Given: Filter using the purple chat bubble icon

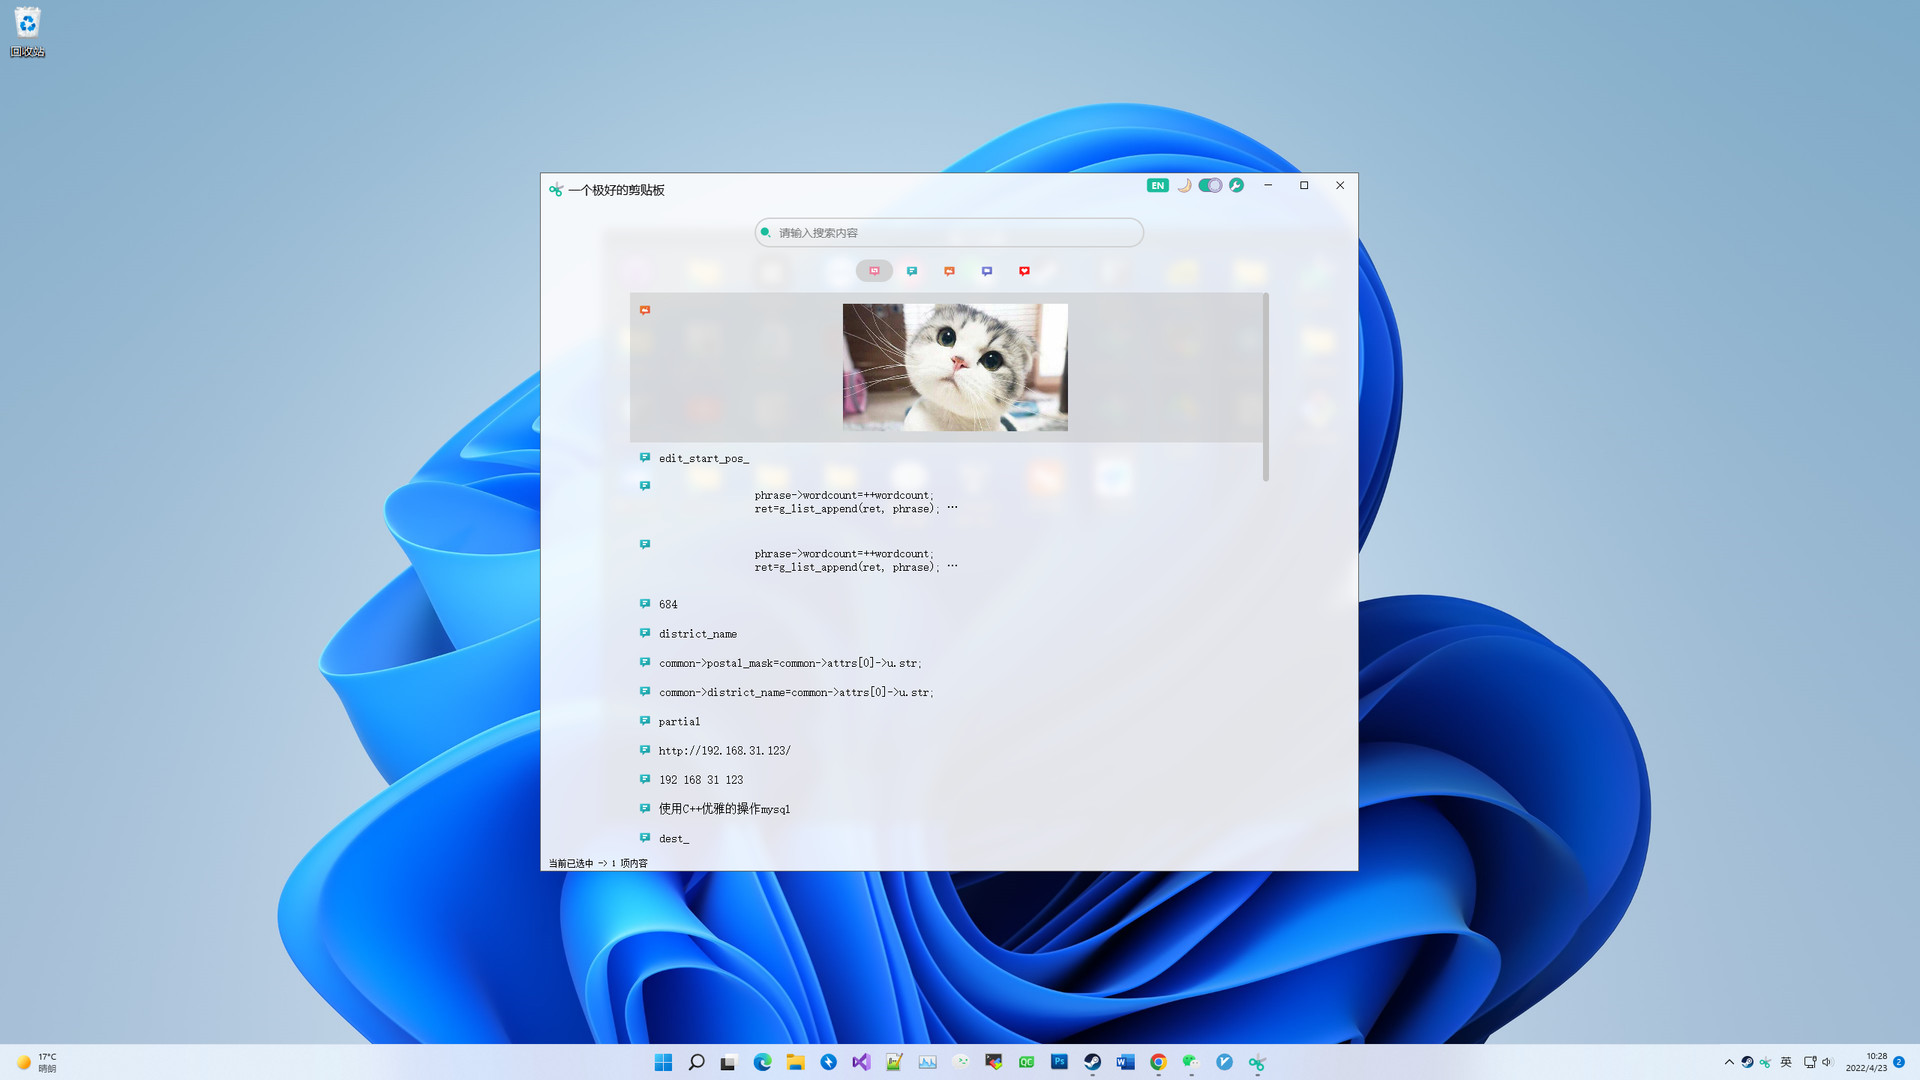Looking at the screenshot, I should click(x=987, y=271).
